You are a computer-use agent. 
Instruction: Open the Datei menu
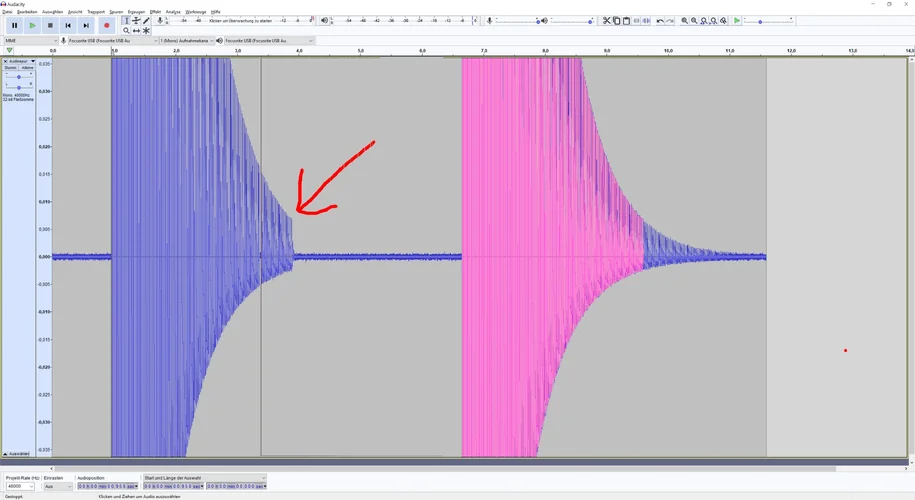7,12
